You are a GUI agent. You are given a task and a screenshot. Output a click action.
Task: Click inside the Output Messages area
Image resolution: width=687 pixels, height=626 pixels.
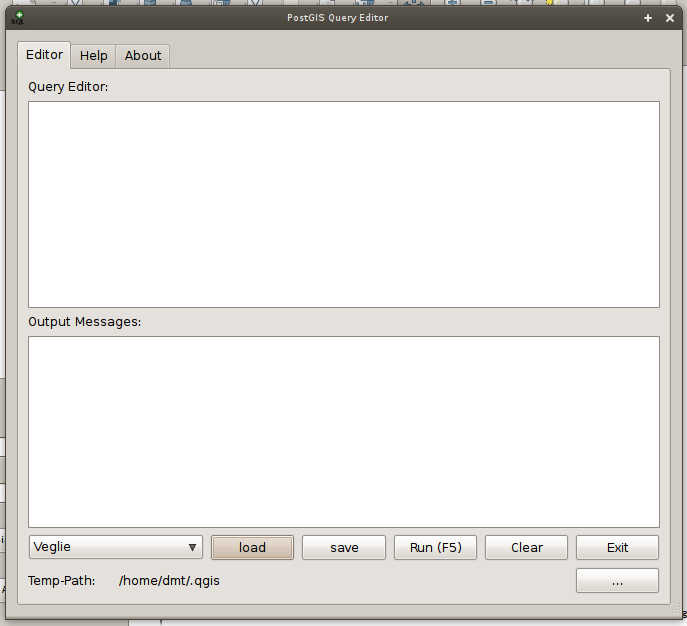click(x=344, y=432)
